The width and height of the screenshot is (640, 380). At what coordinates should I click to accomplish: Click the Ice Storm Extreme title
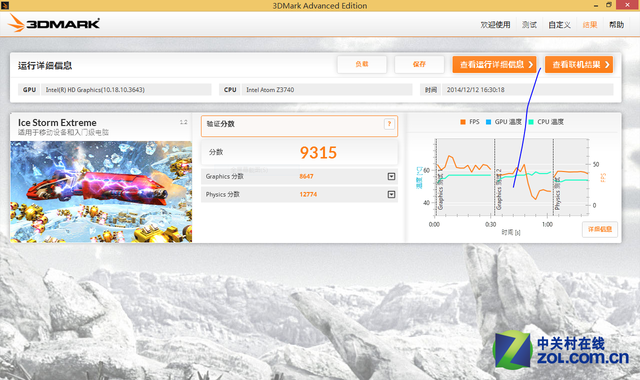click(x=57, y=122)
